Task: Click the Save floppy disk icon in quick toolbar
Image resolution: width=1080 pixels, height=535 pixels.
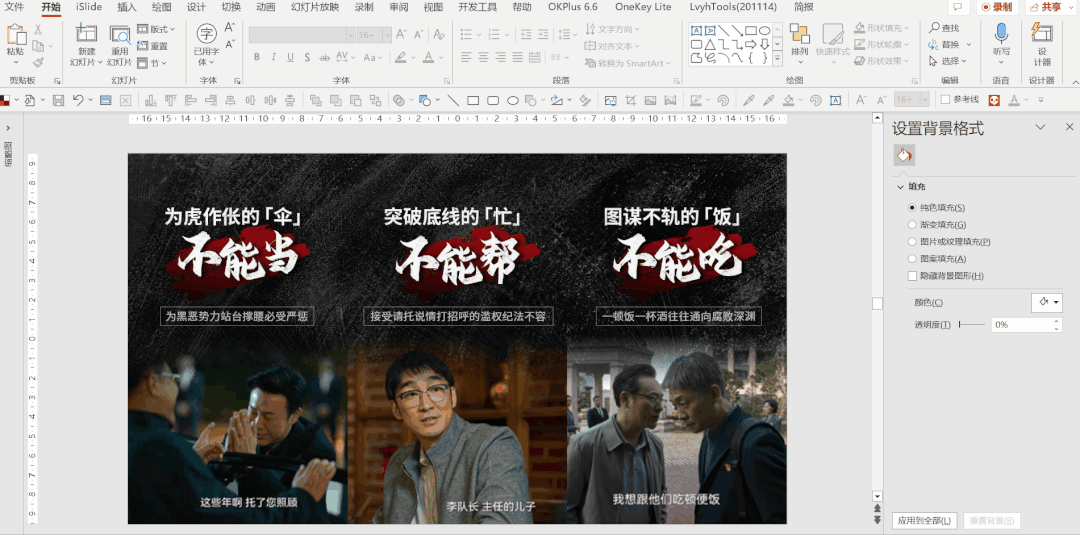Action: click(59, 101)
